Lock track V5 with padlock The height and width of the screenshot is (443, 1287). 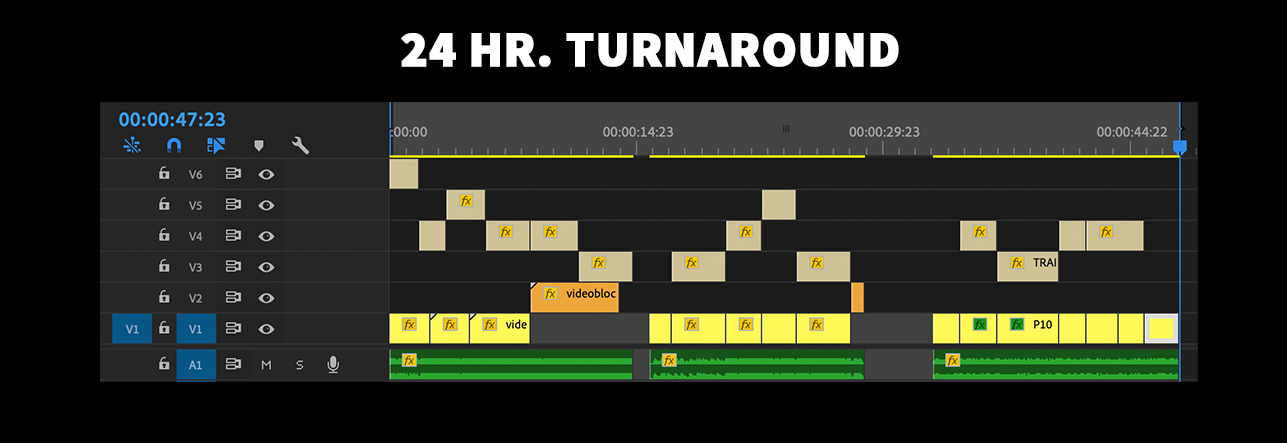click(164, 205)
